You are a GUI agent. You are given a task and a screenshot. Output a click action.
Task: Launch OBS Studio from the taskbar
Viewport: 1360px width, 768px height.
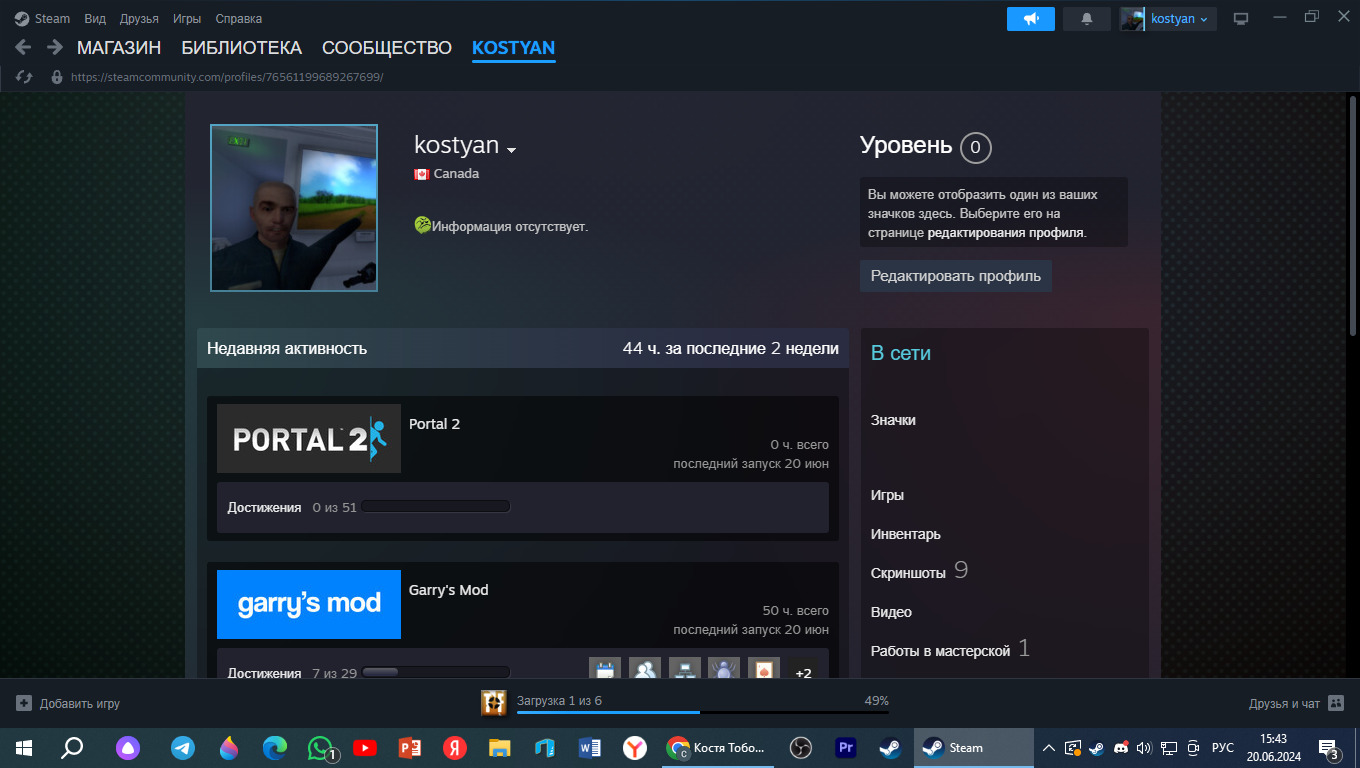[800, 747]
